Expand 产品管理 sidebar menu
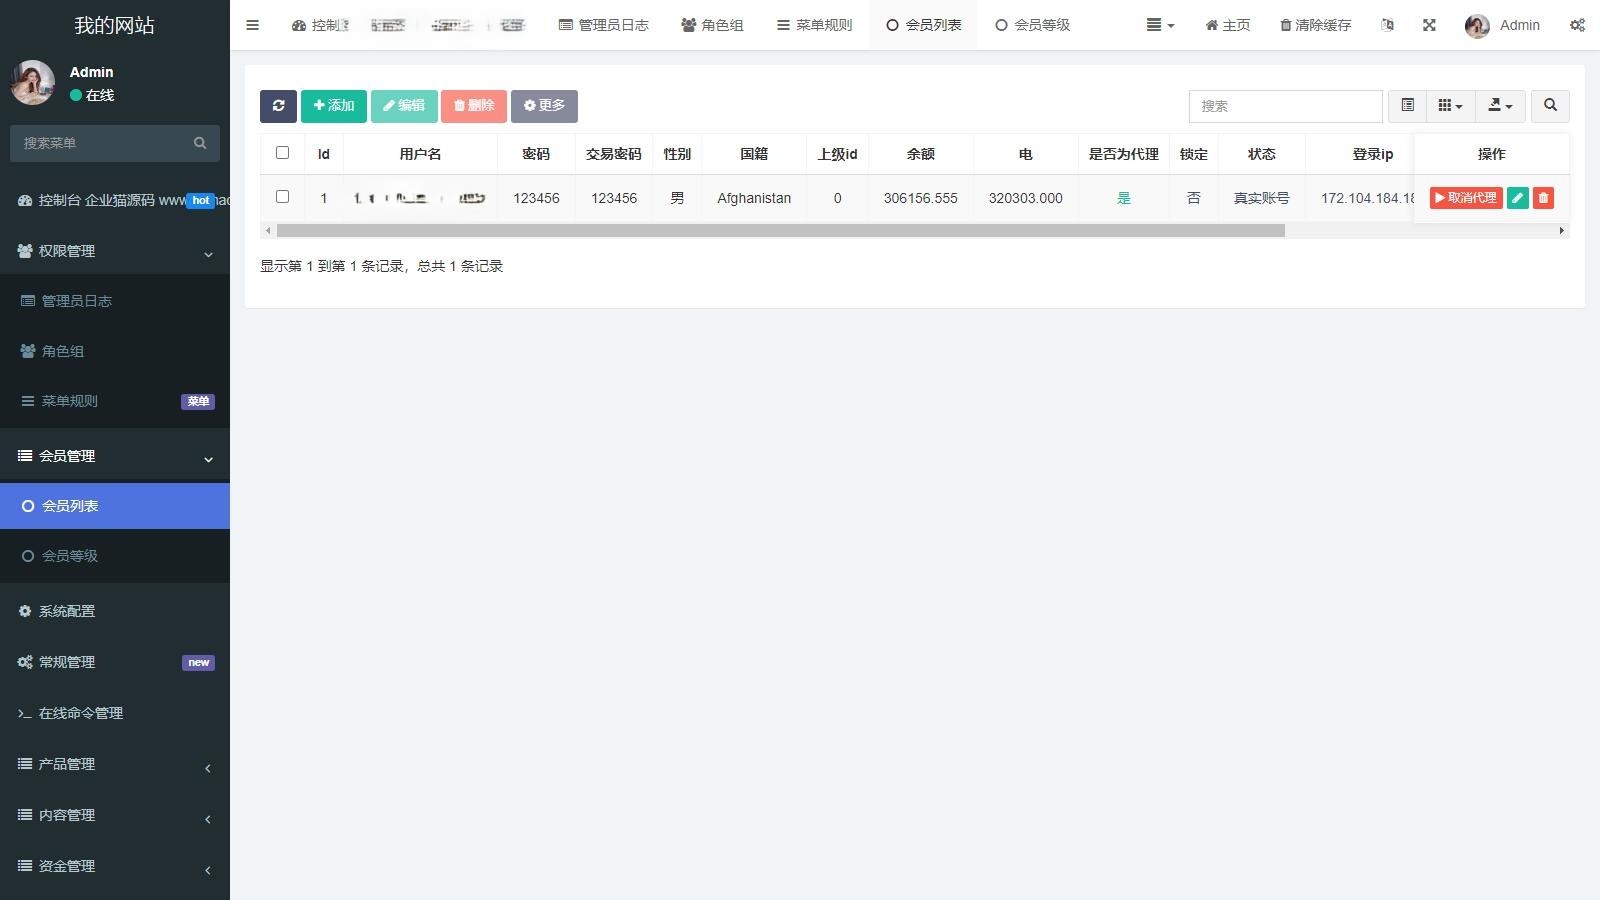Screen dimensions: 1600x900 (x=115, y=764)
